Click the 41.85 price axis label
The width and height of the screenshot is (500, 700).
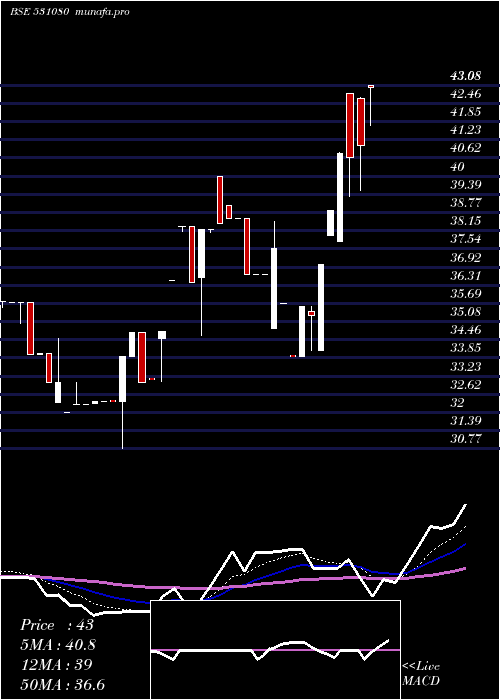466,112
